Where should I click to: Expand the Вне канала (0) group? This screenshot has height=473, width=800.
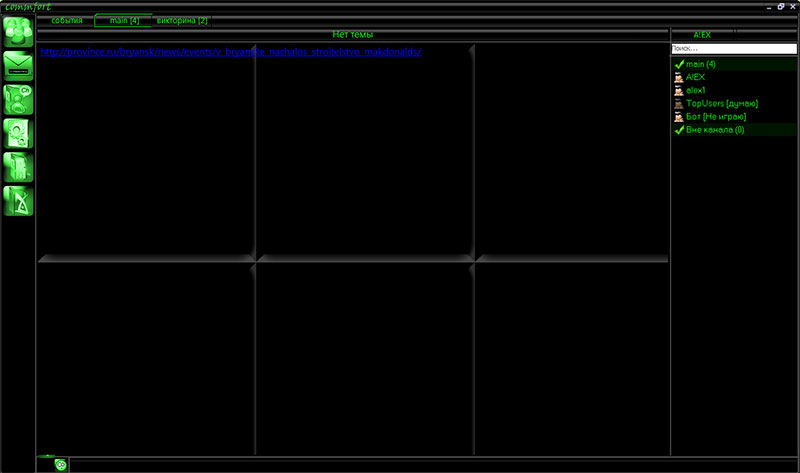coord(679,130)
